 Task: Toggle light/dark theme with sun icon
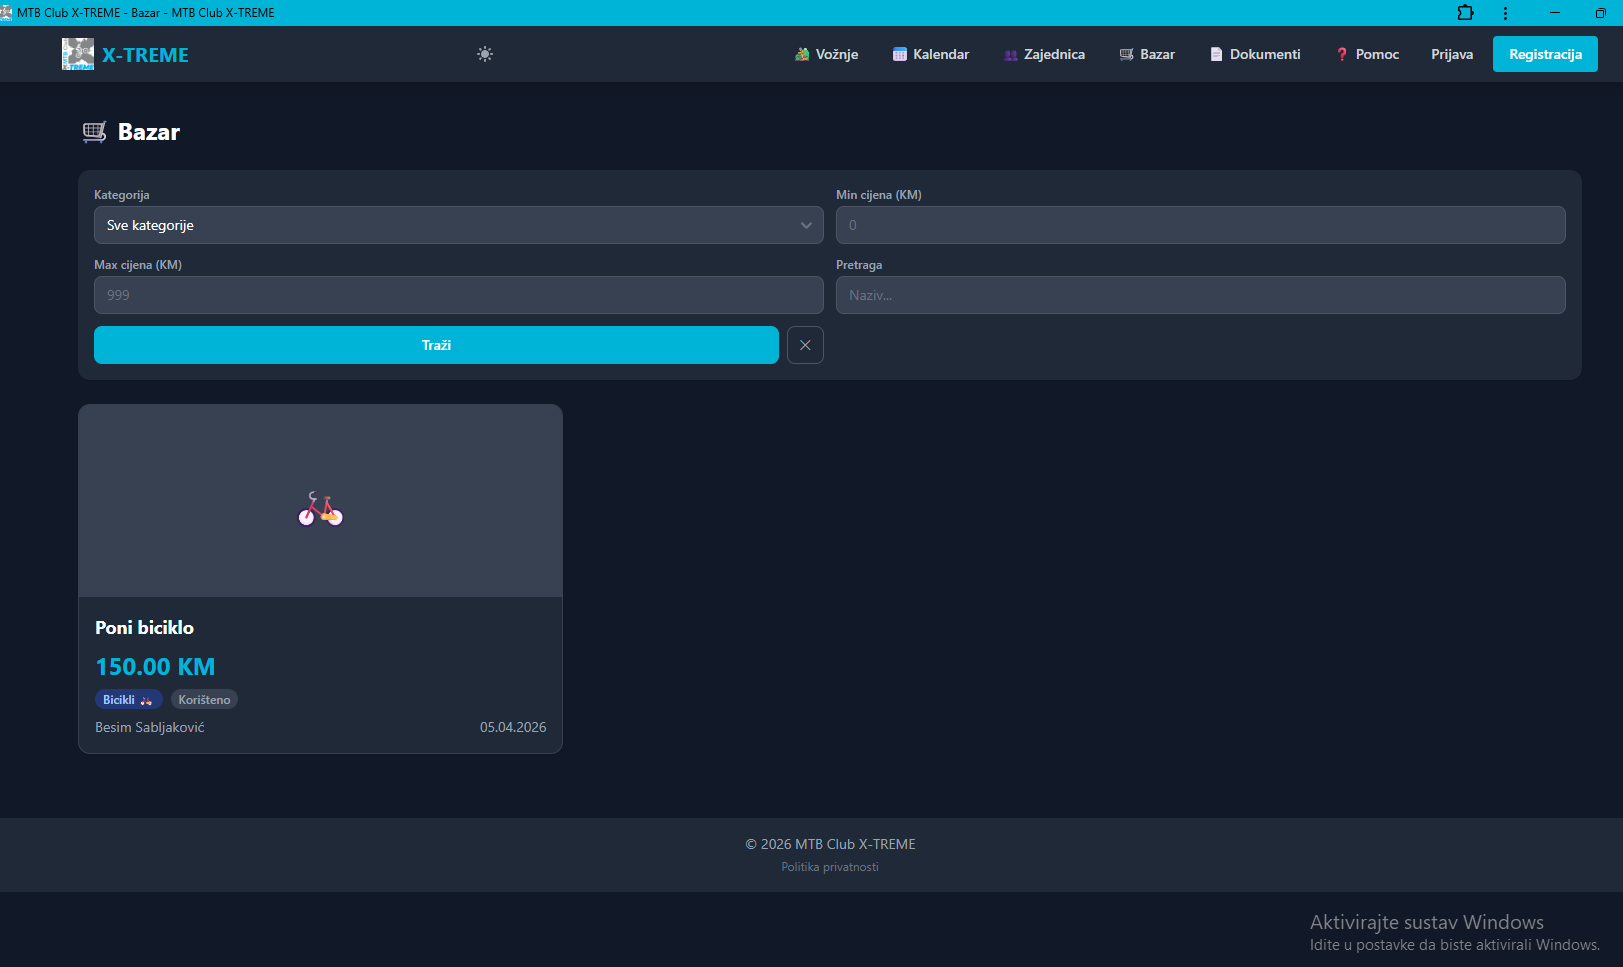pos(485,54)
